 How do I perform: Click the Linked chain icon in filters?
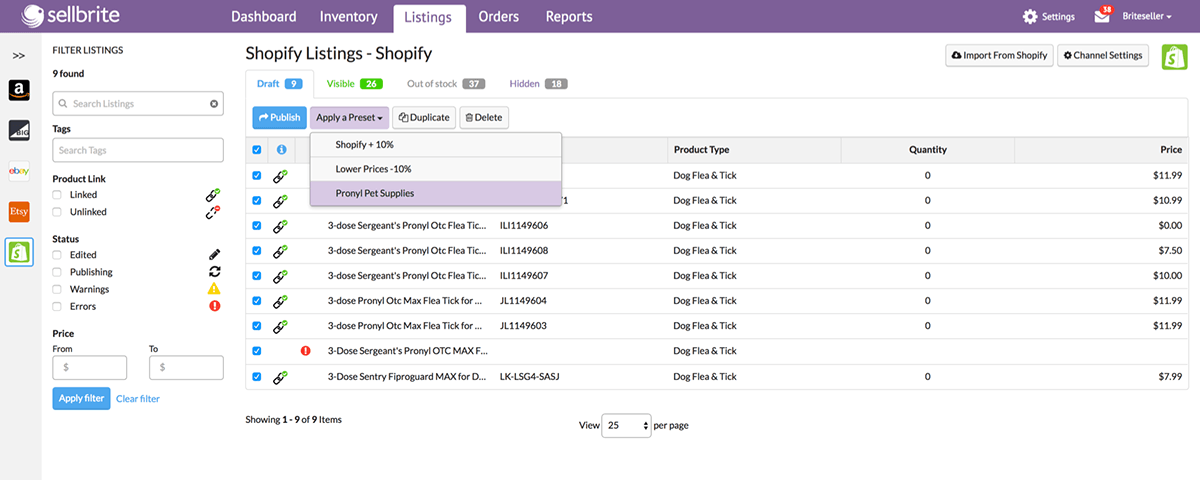[213, 195]
